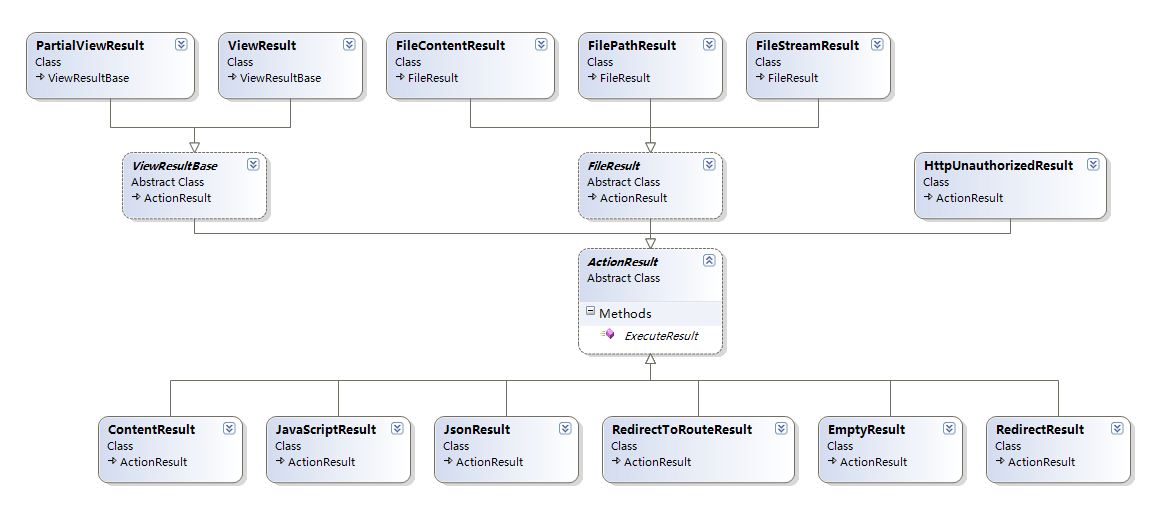The image size is (1163, 514).
Task: Collapse the Methods section of ActionResult
Action: [590, 312]
